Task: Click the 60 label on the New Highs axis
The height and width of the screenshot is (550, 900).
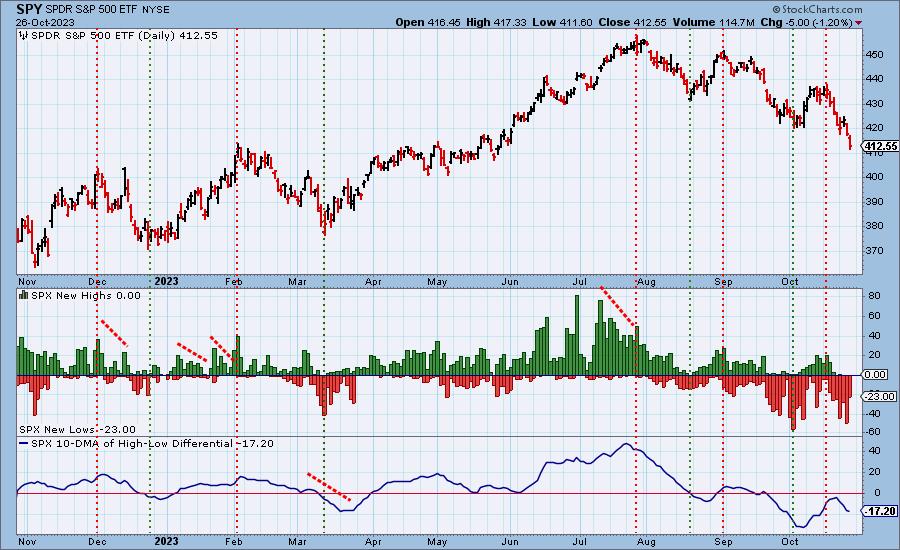Action: coord(874,316)
